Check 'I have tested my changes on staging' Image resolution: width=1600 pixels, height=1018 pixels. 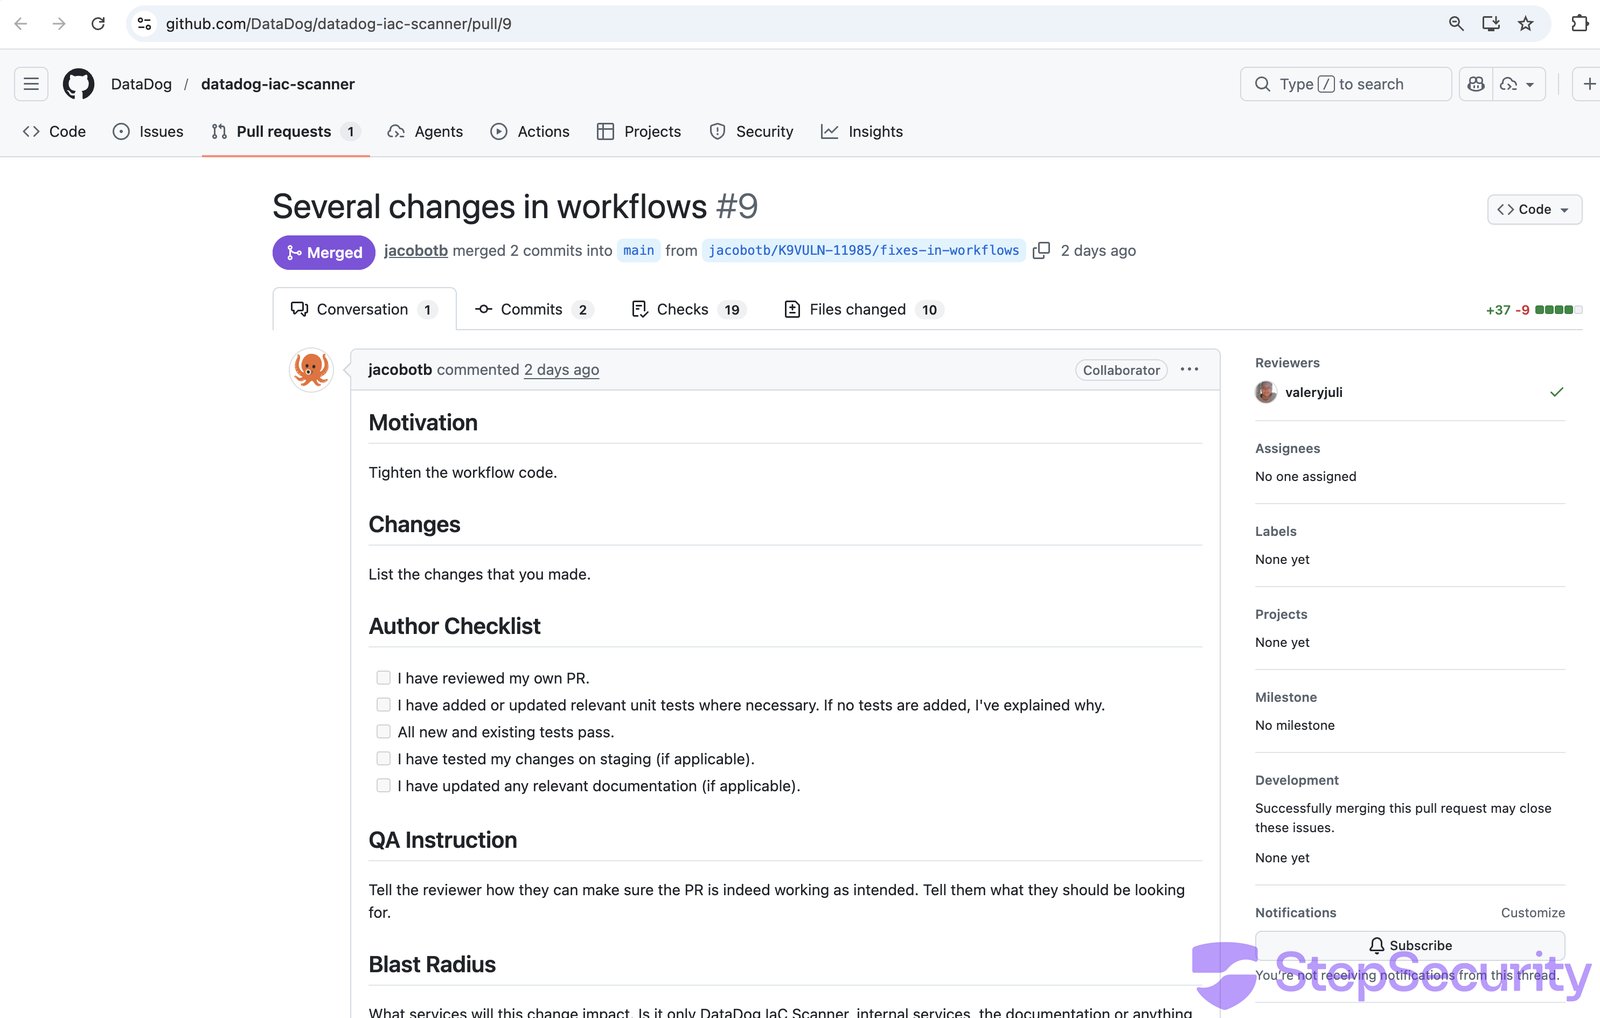pyautogui.click(x=383, y=759)
